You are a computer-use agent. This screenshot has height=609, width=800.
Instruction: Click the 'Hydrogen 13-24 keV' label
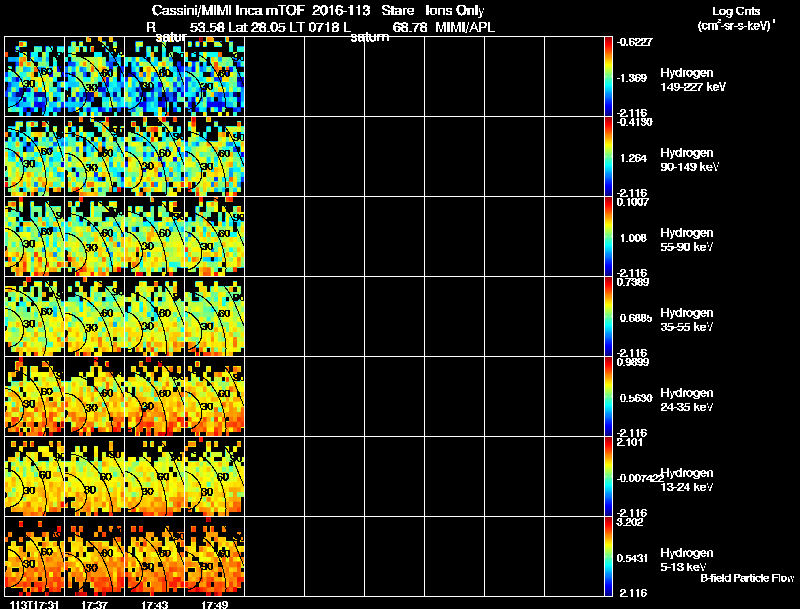687,480
